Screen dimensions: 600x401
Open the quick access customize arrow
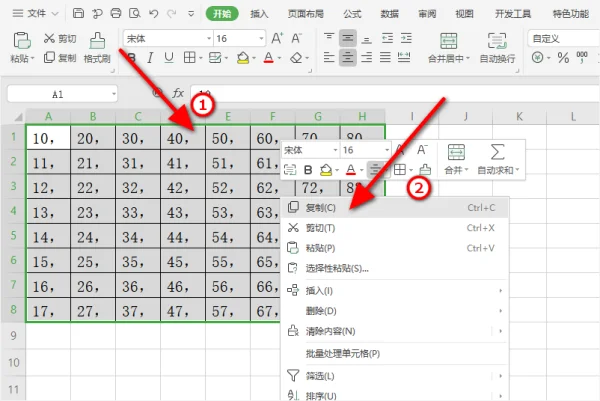[x=191, y=14]
